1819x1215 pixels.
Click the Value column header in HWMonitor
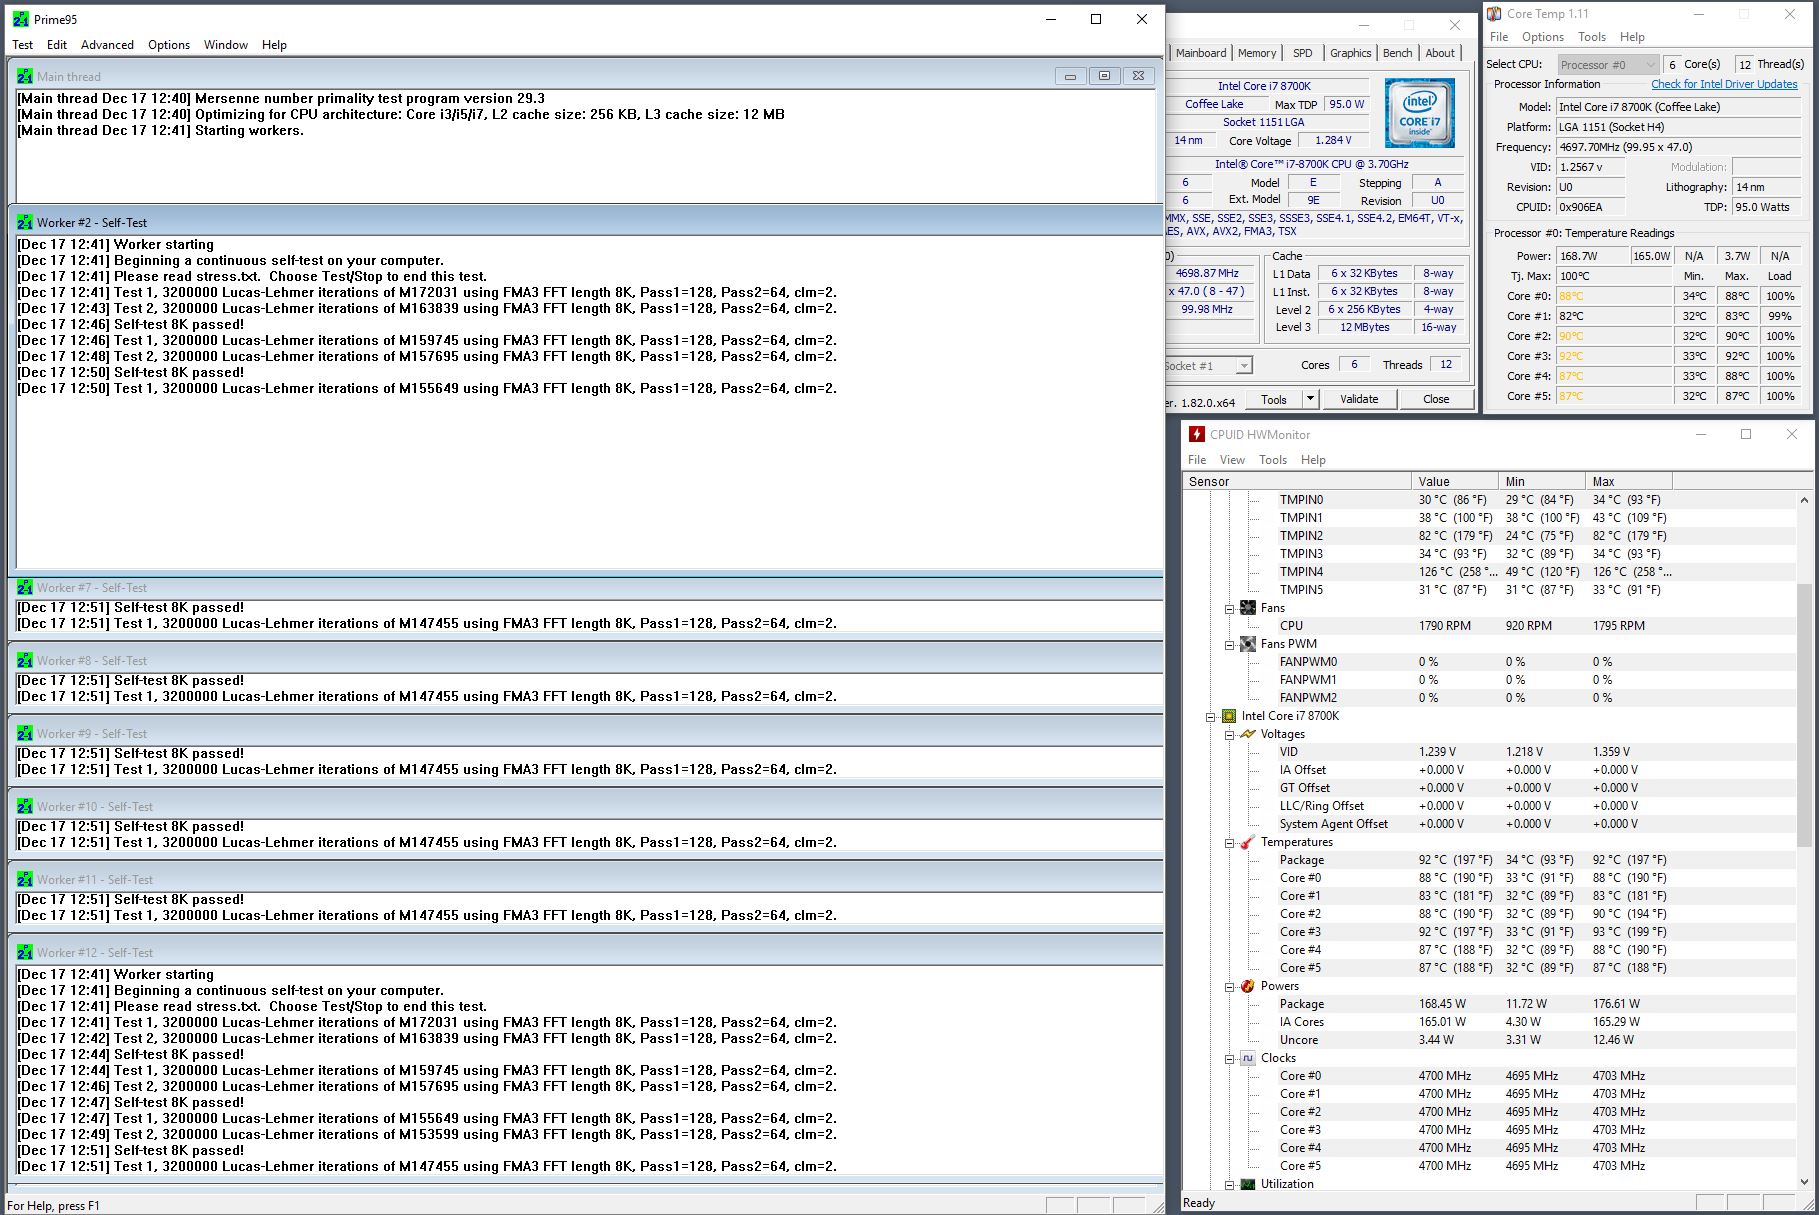1455,481
